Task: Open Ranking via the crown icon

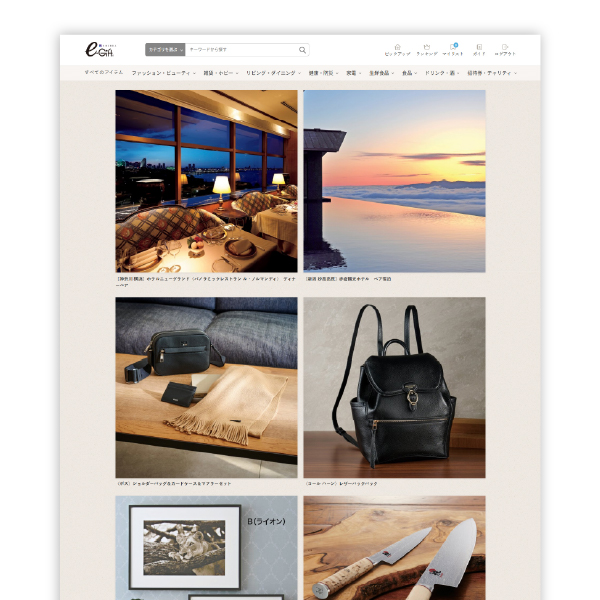Action: [x=426, y=49]
